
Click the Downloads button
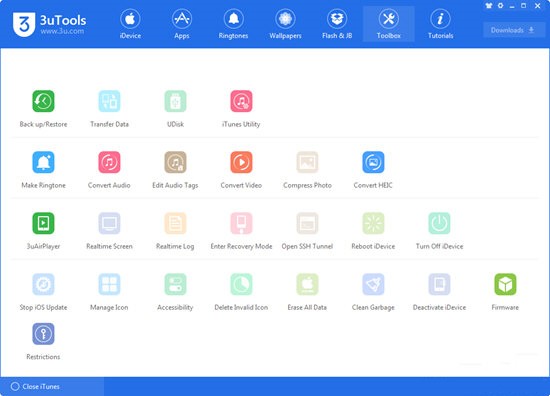point(514,30)
